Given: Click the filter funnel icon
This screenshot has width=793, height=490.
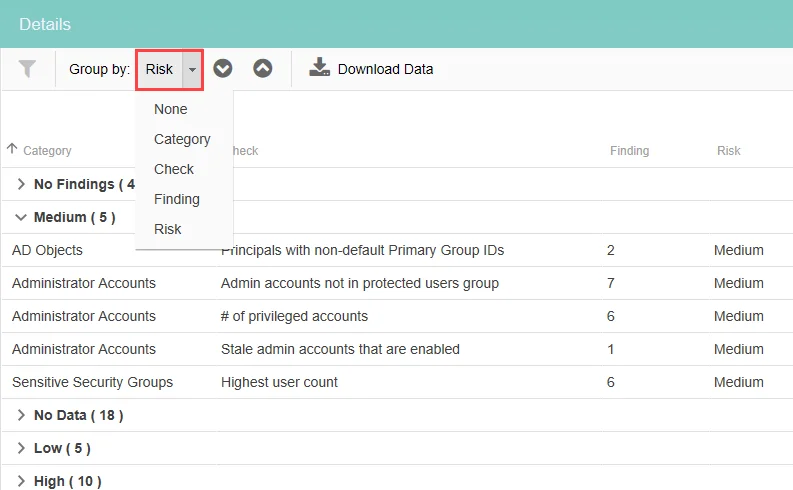Looking at the screenshot, I should (27, 69).
